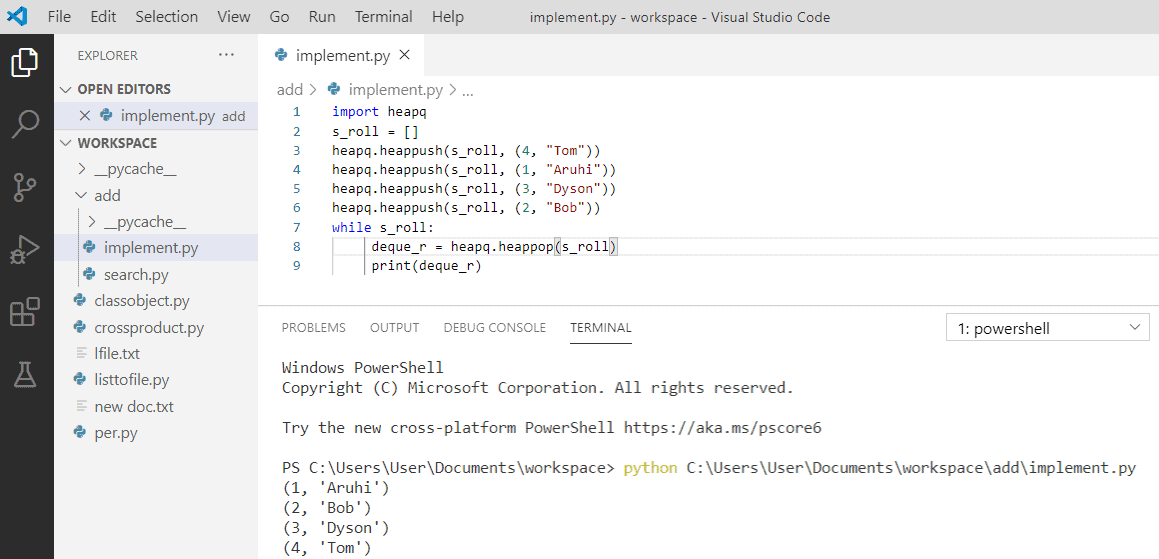Image resolution: width=1159 pixels, height=559 pixels.
Task: Switch to the PROBLEMS panel tab
Action: (x=313, y=328)
